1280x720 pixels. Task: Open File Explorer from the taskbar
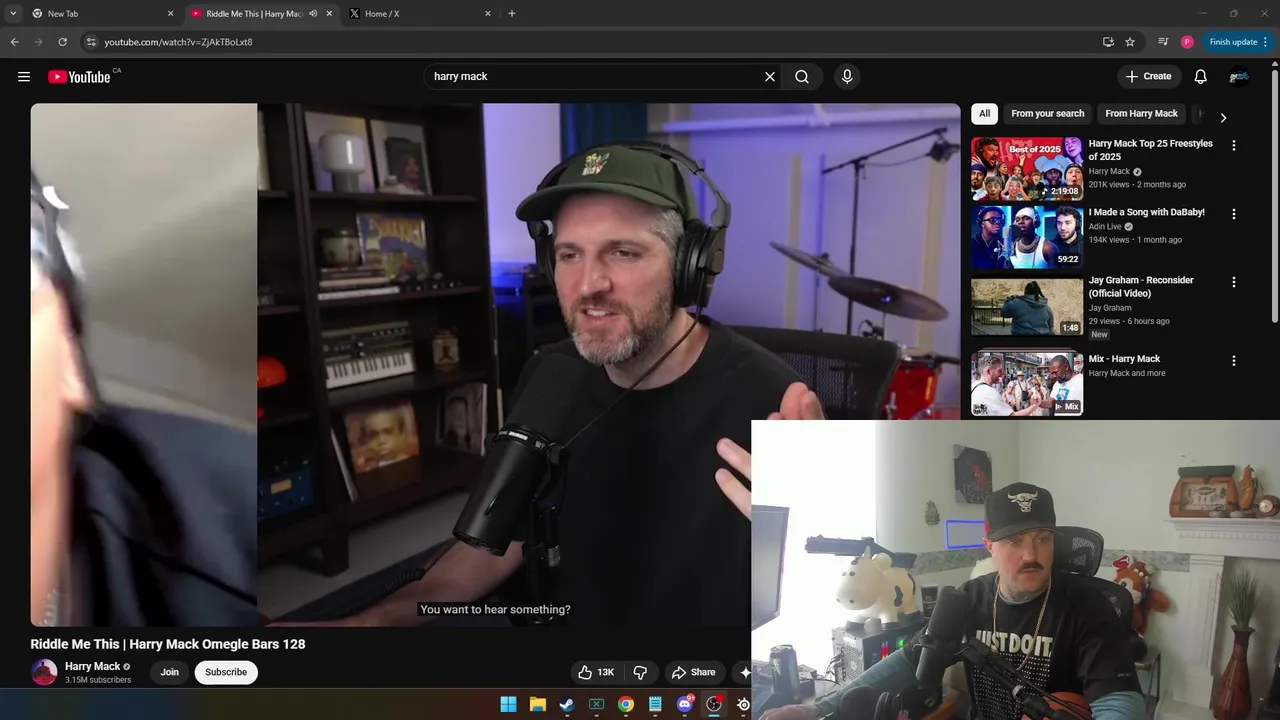point(537,704)
